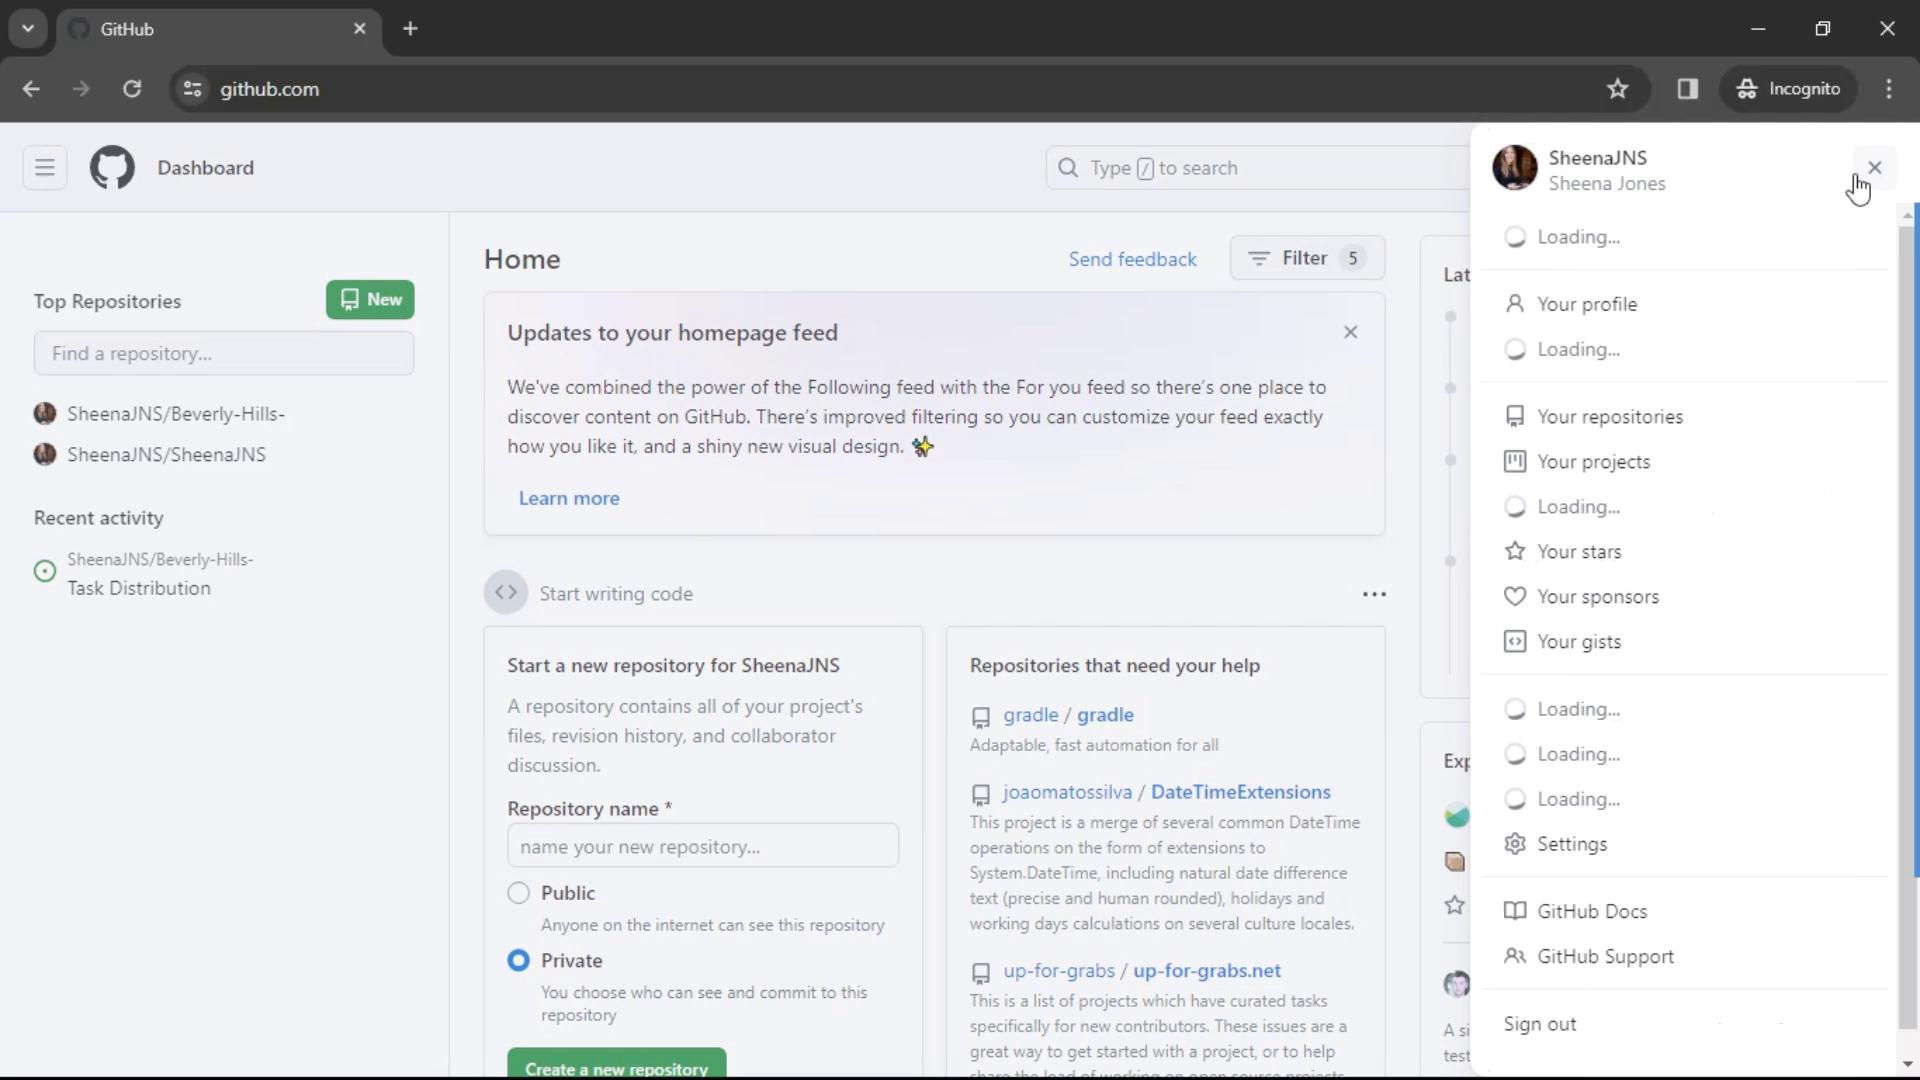The width and height of the screenshot is (1920, 1080).
Task: Open Your projects section
Action: coord(1594,462)
